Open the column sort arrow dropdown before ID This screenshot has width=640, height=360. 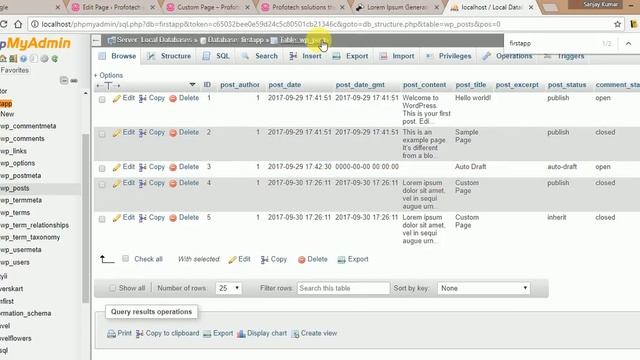pyautogui.click(x=192, y=84)
